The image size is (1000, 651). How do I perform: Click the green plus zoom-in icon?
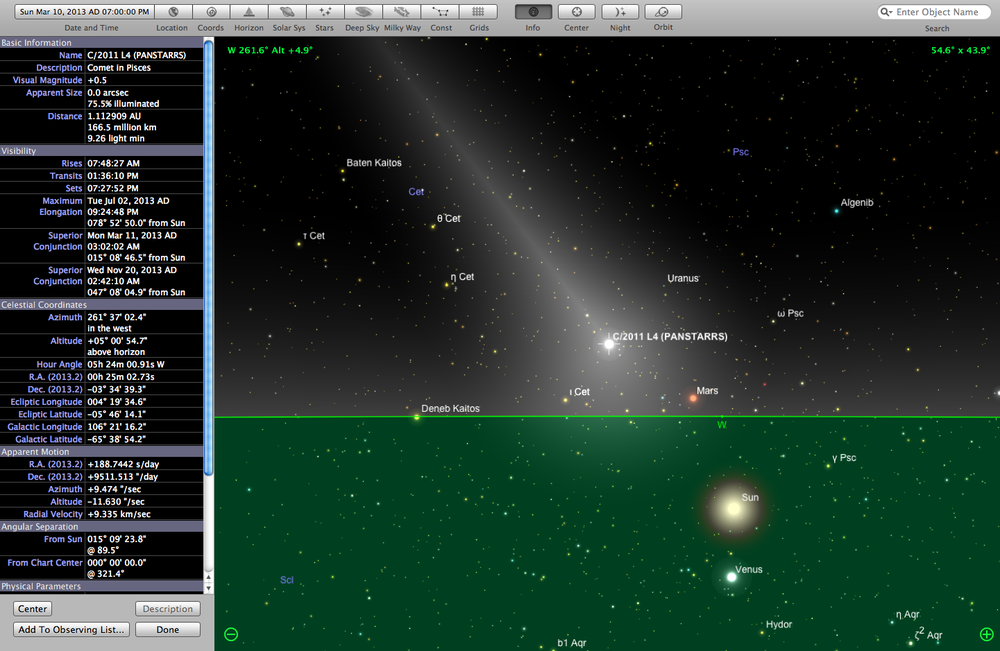[985, 633]
